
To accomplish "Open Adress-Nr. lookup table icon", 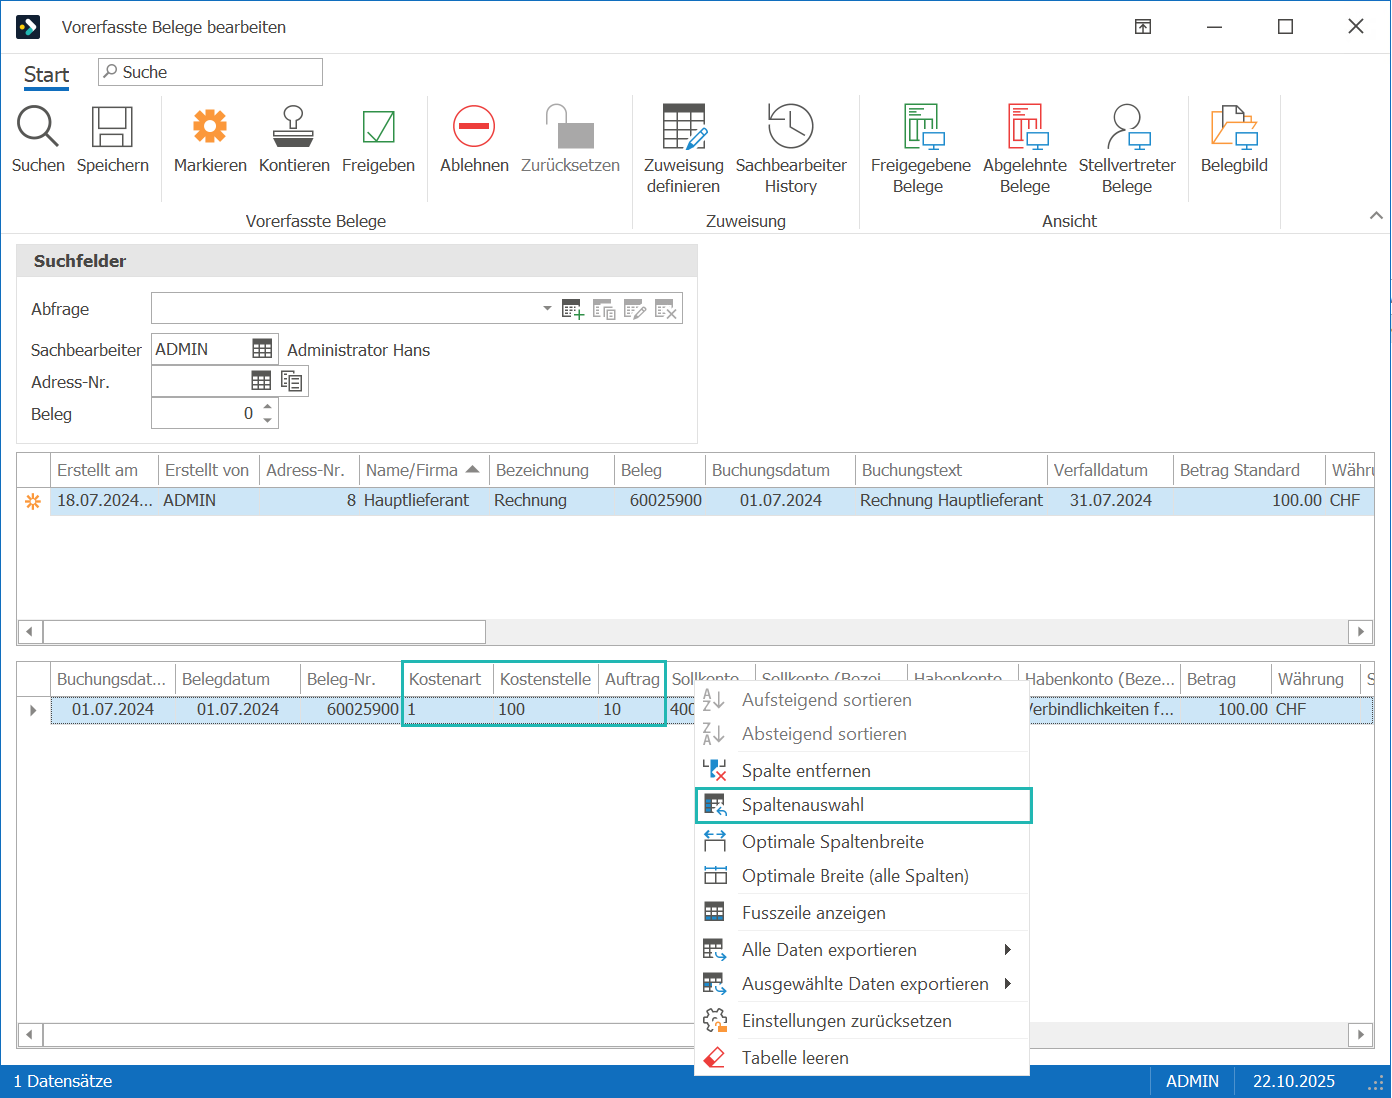I will point(261,381).
